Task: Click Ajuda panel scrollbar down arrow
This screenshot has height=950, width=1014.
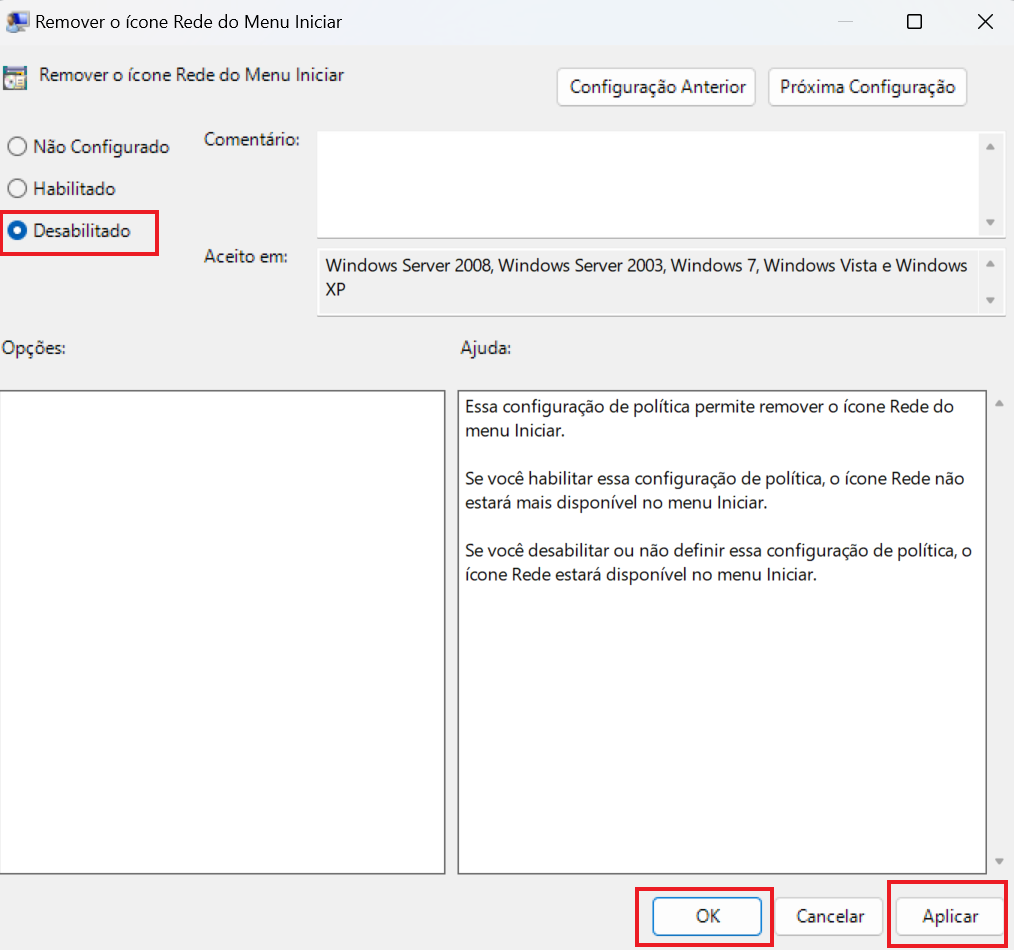Action: pos(999,861)
